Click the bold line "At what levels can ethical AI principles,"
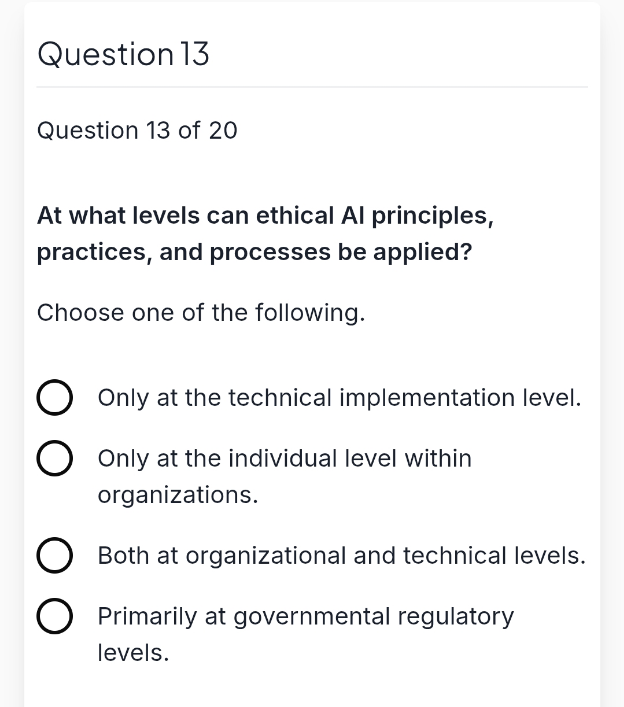The image size is (624, 707). coord(266,216)
